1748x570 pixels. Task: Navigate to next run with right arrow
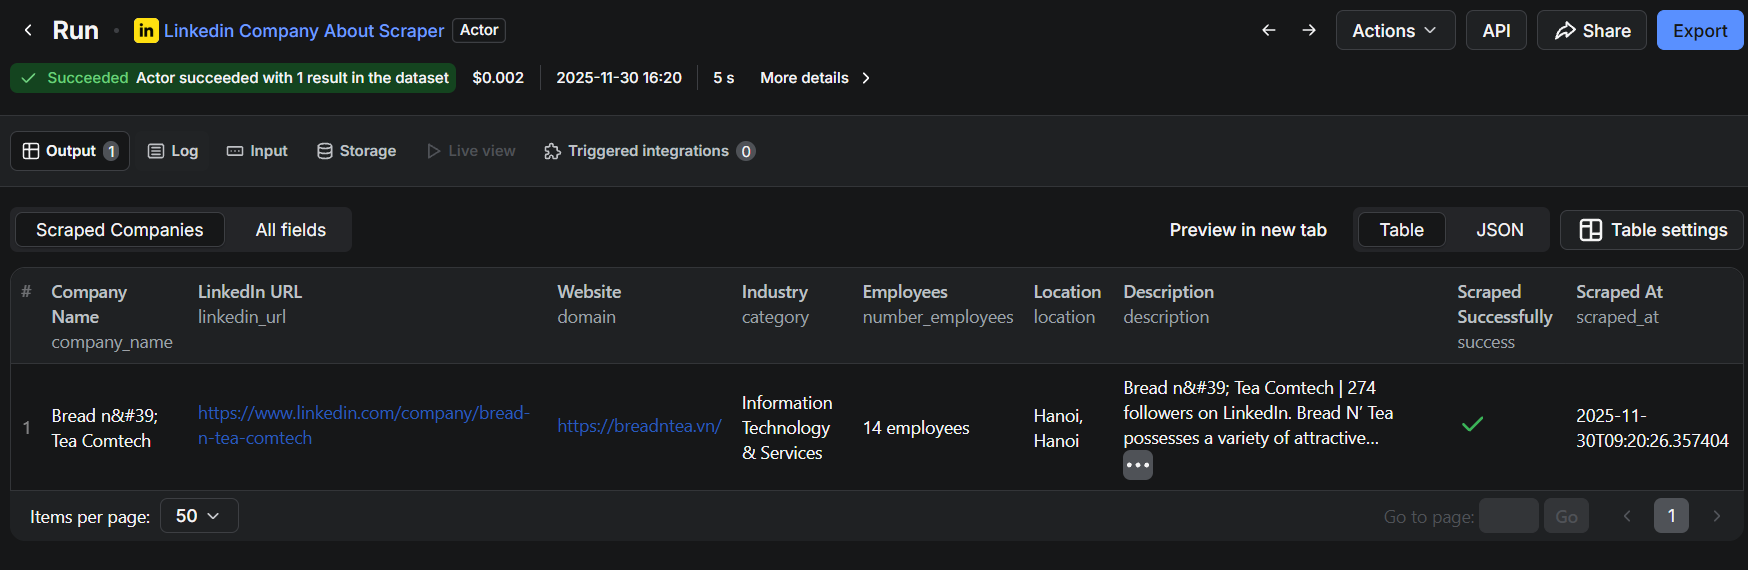(1309, 31)
